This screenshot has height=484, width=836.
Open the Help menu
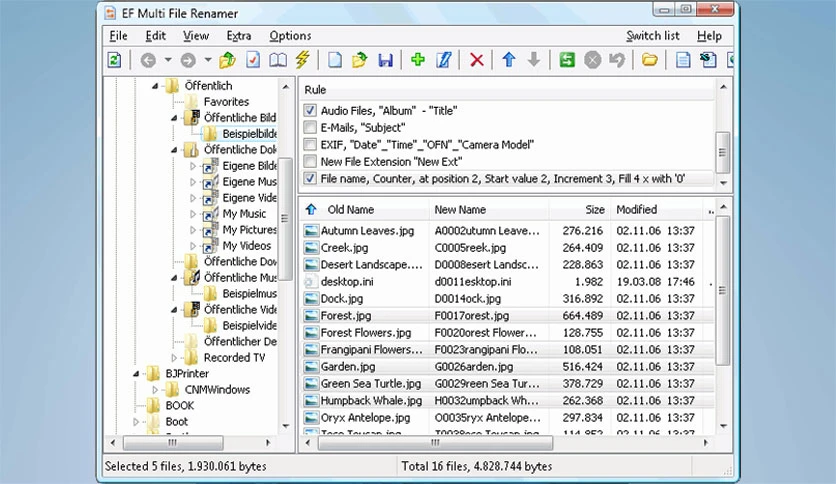709,36
